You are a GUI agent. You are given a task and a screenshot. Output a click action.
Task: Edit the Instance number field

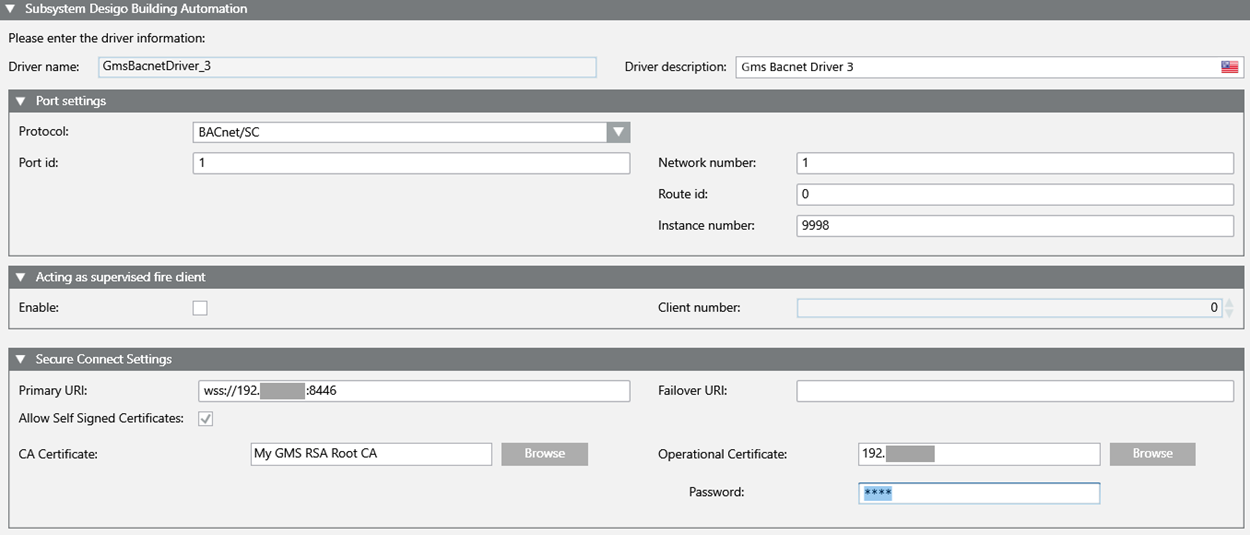1014,225
